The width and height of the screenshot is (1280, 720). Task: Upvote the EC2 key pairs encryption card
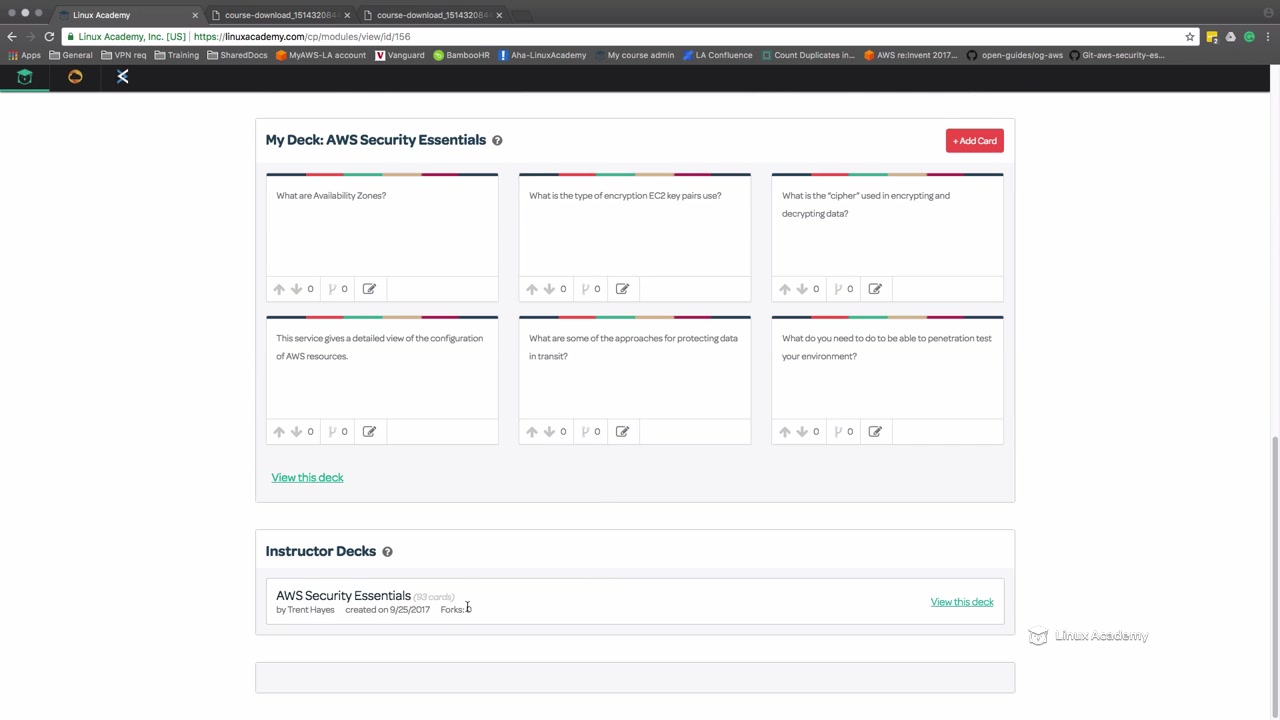click(532, 289)
